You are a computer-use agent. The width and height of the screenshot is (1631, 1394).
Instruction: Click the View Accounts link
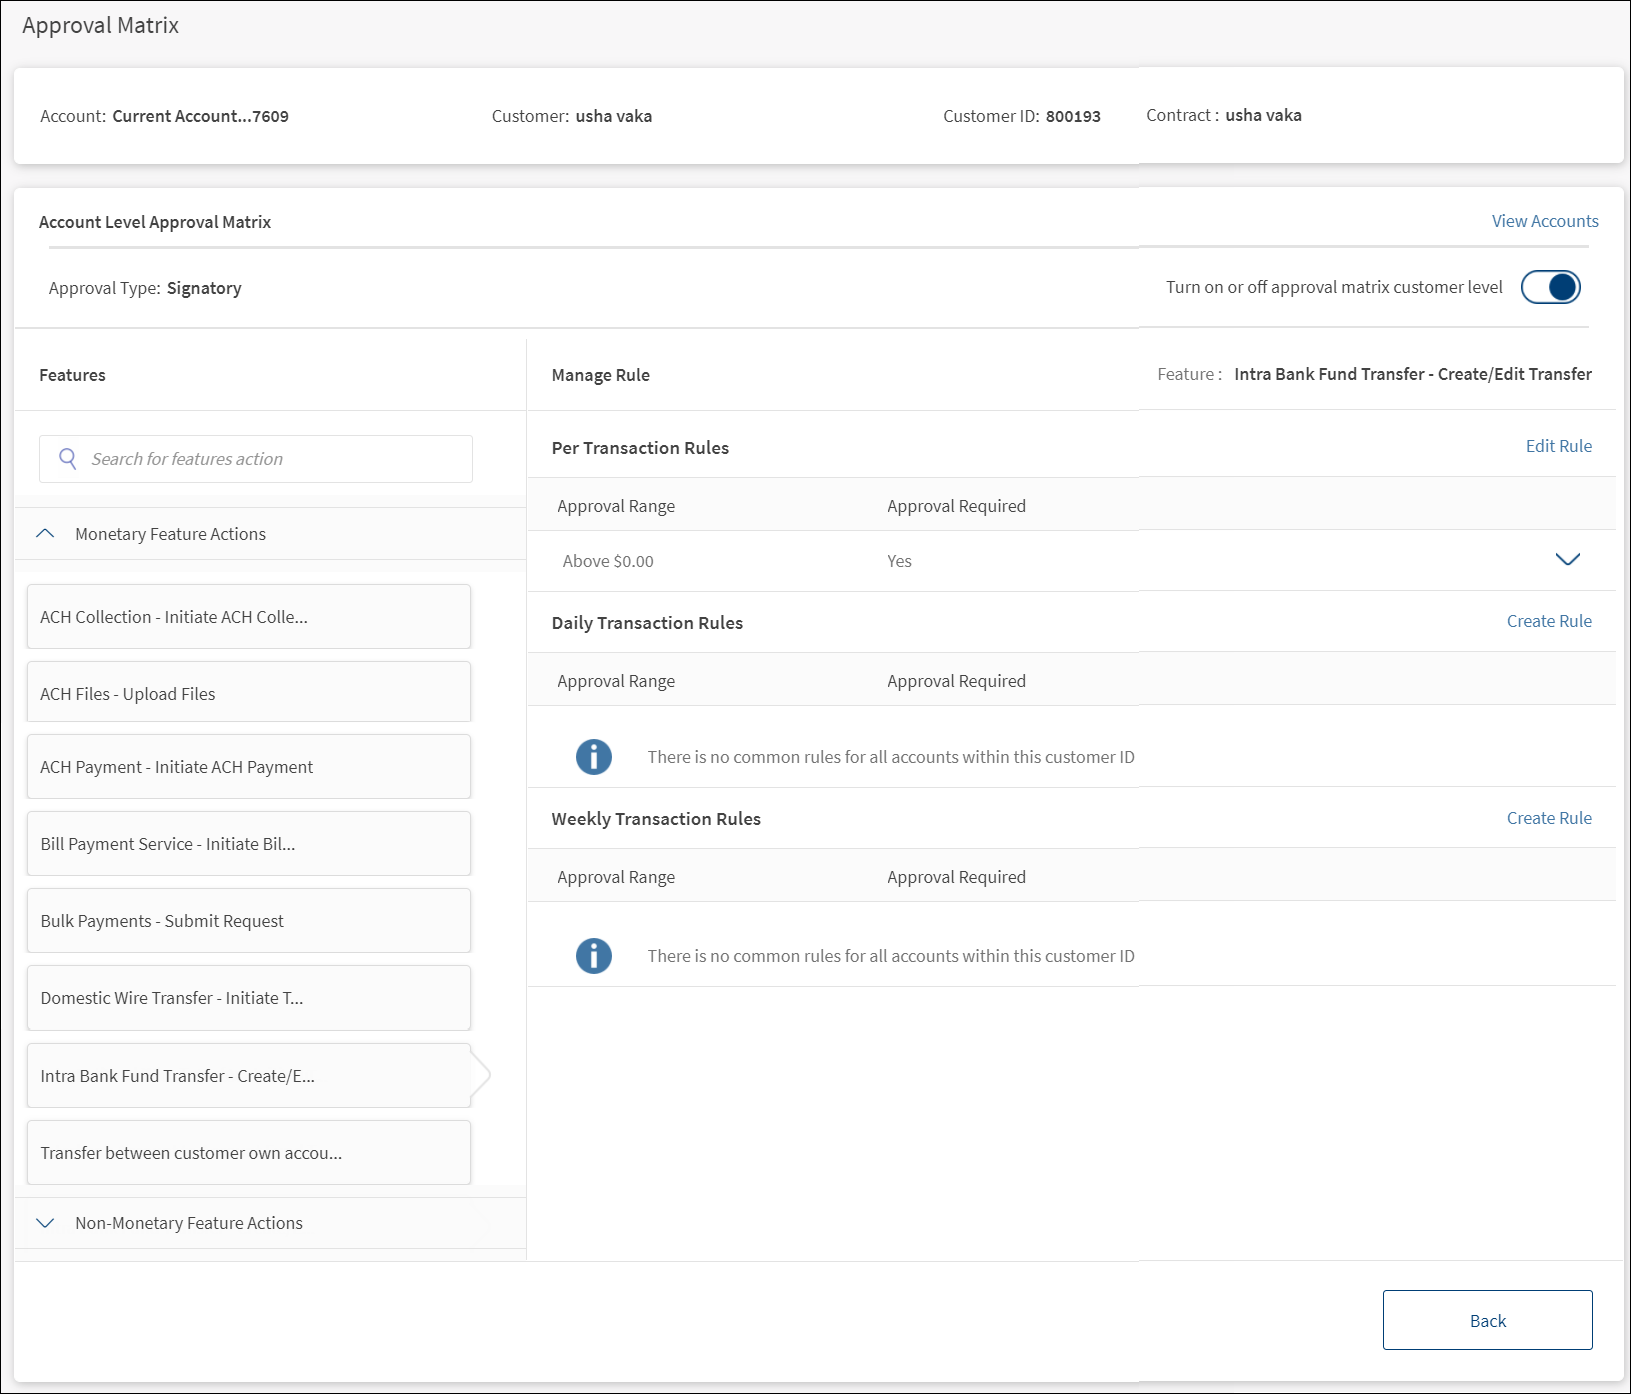pos(1544,221)
